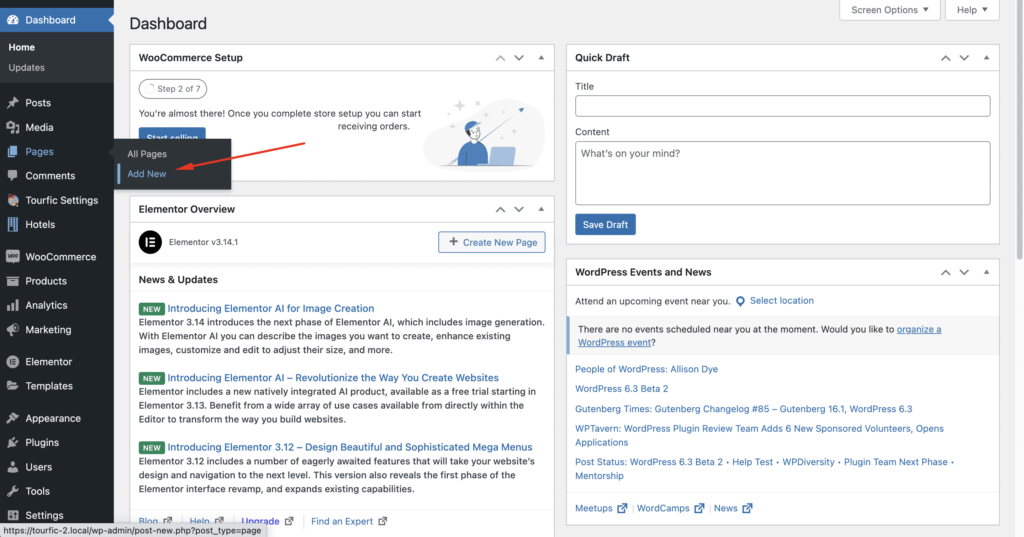
Task: Open Elementor AI Revolutionize Websites article link
Action: [333, 378]
